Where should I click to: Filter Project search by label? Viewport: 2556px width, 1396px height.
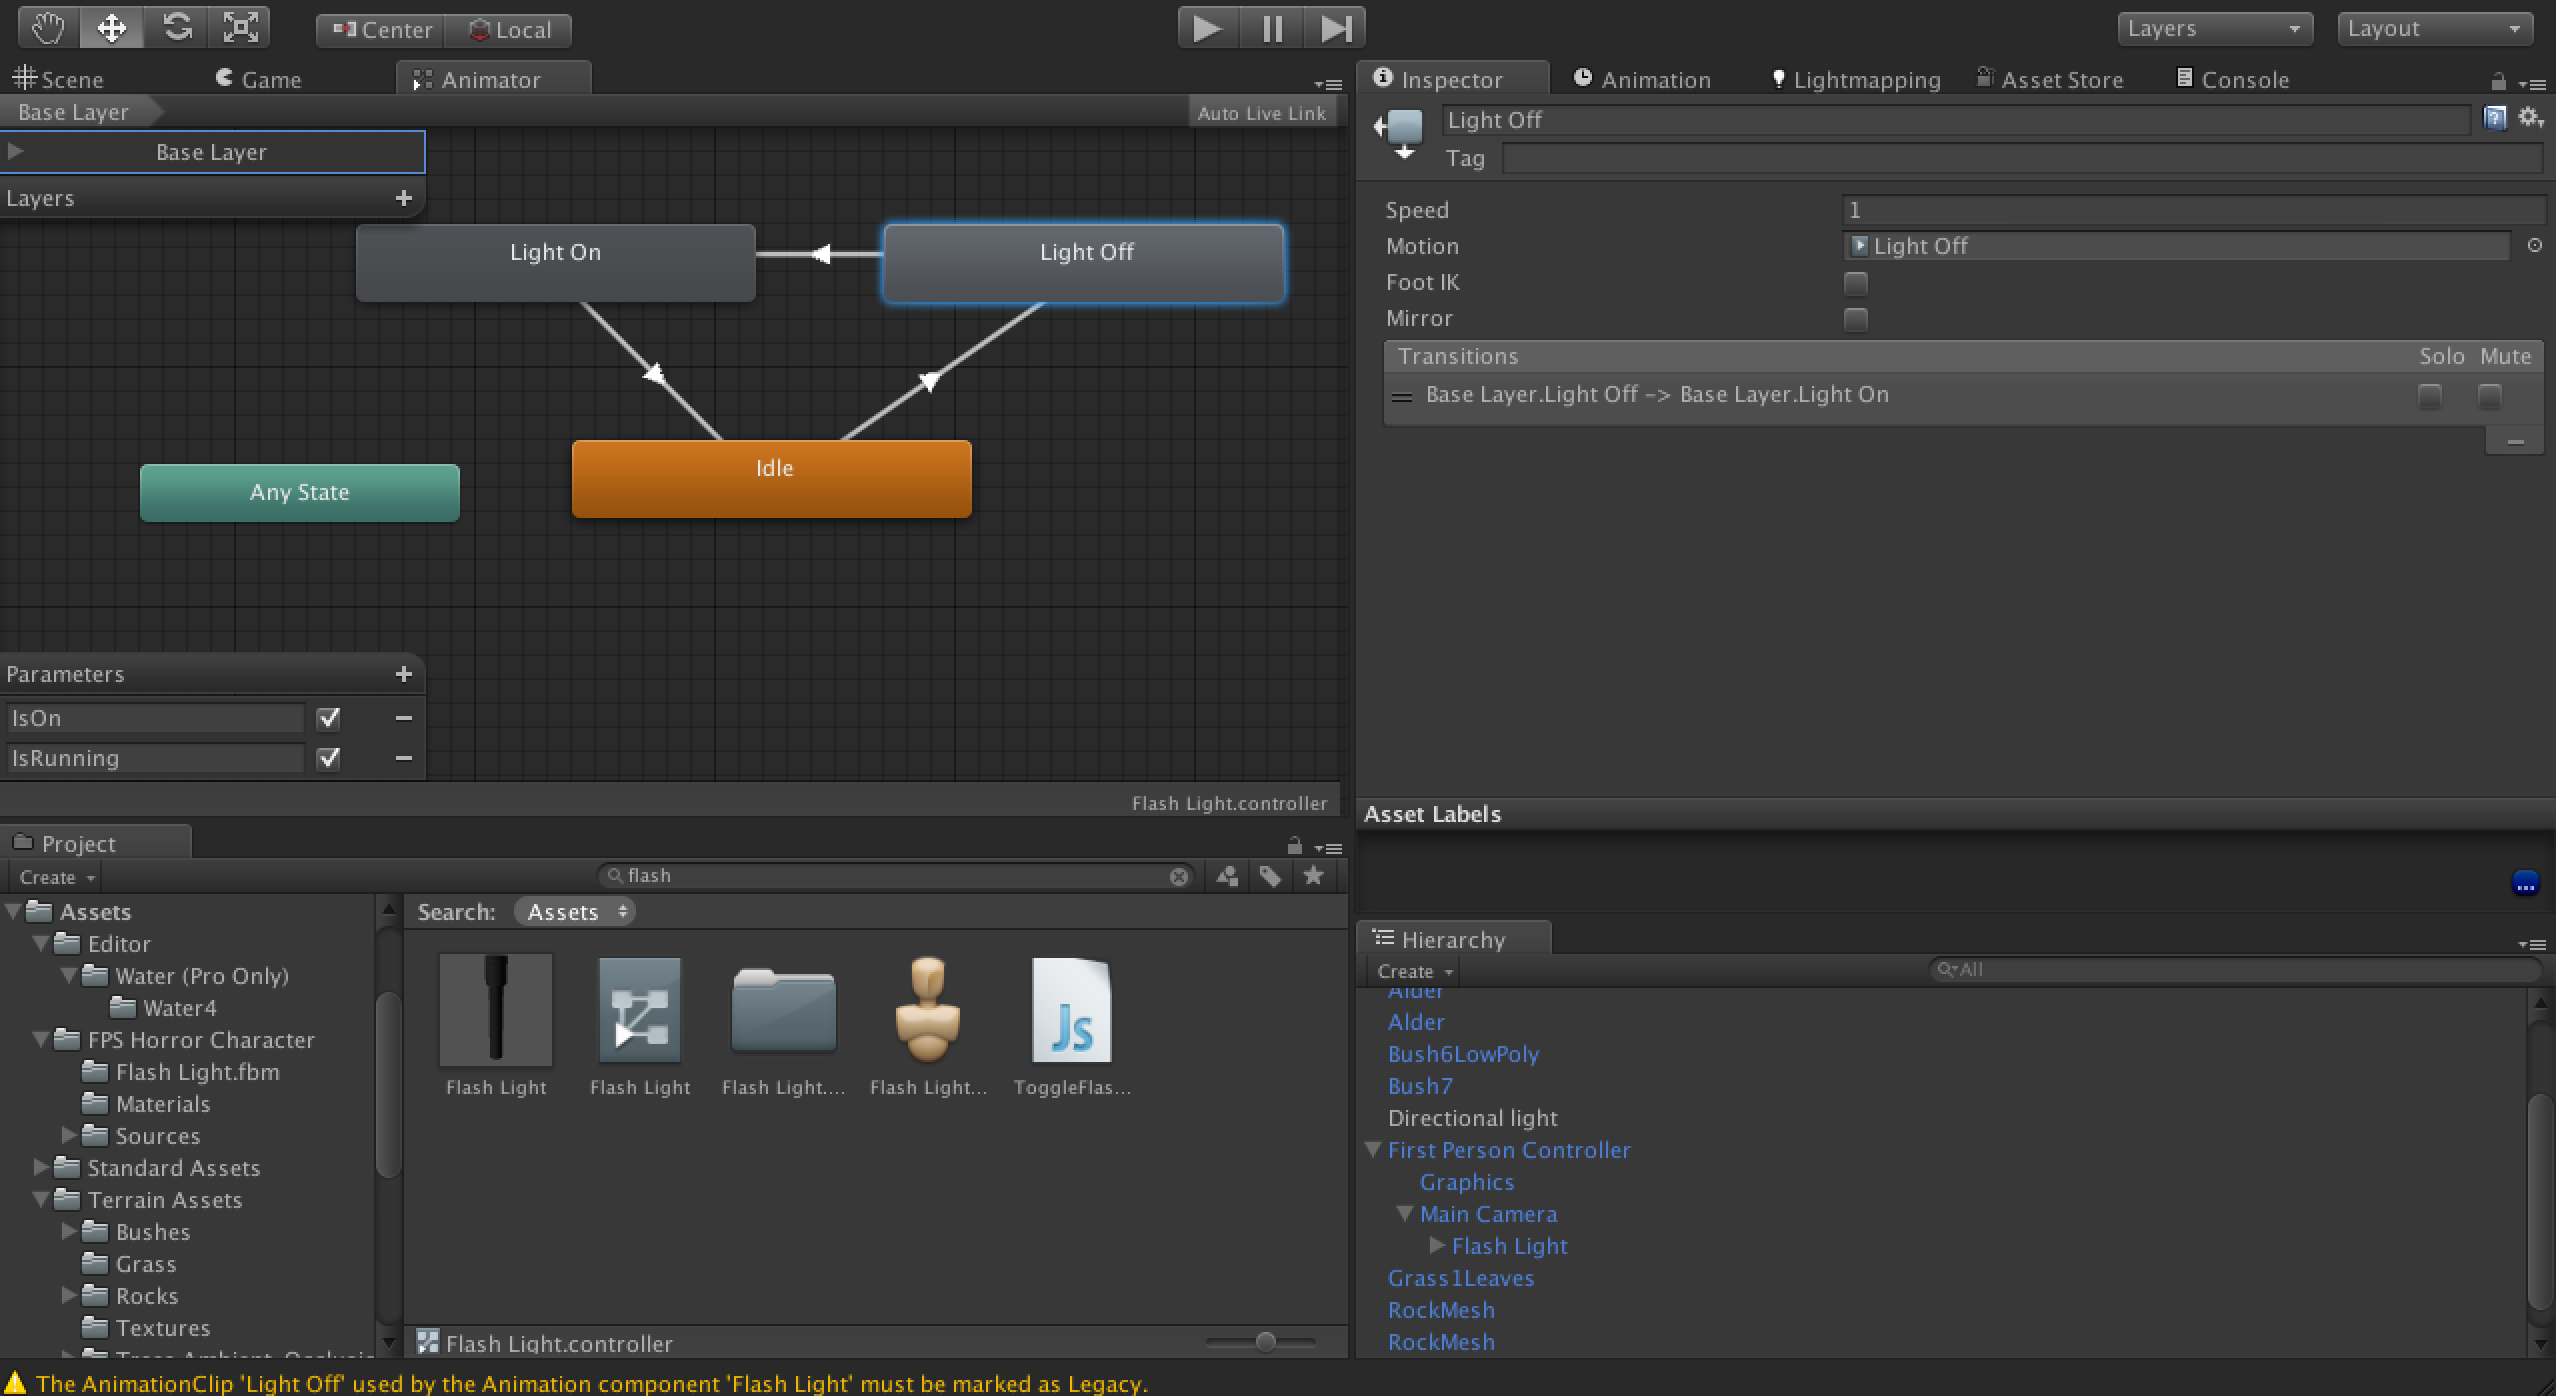(x=1270, y=877)
